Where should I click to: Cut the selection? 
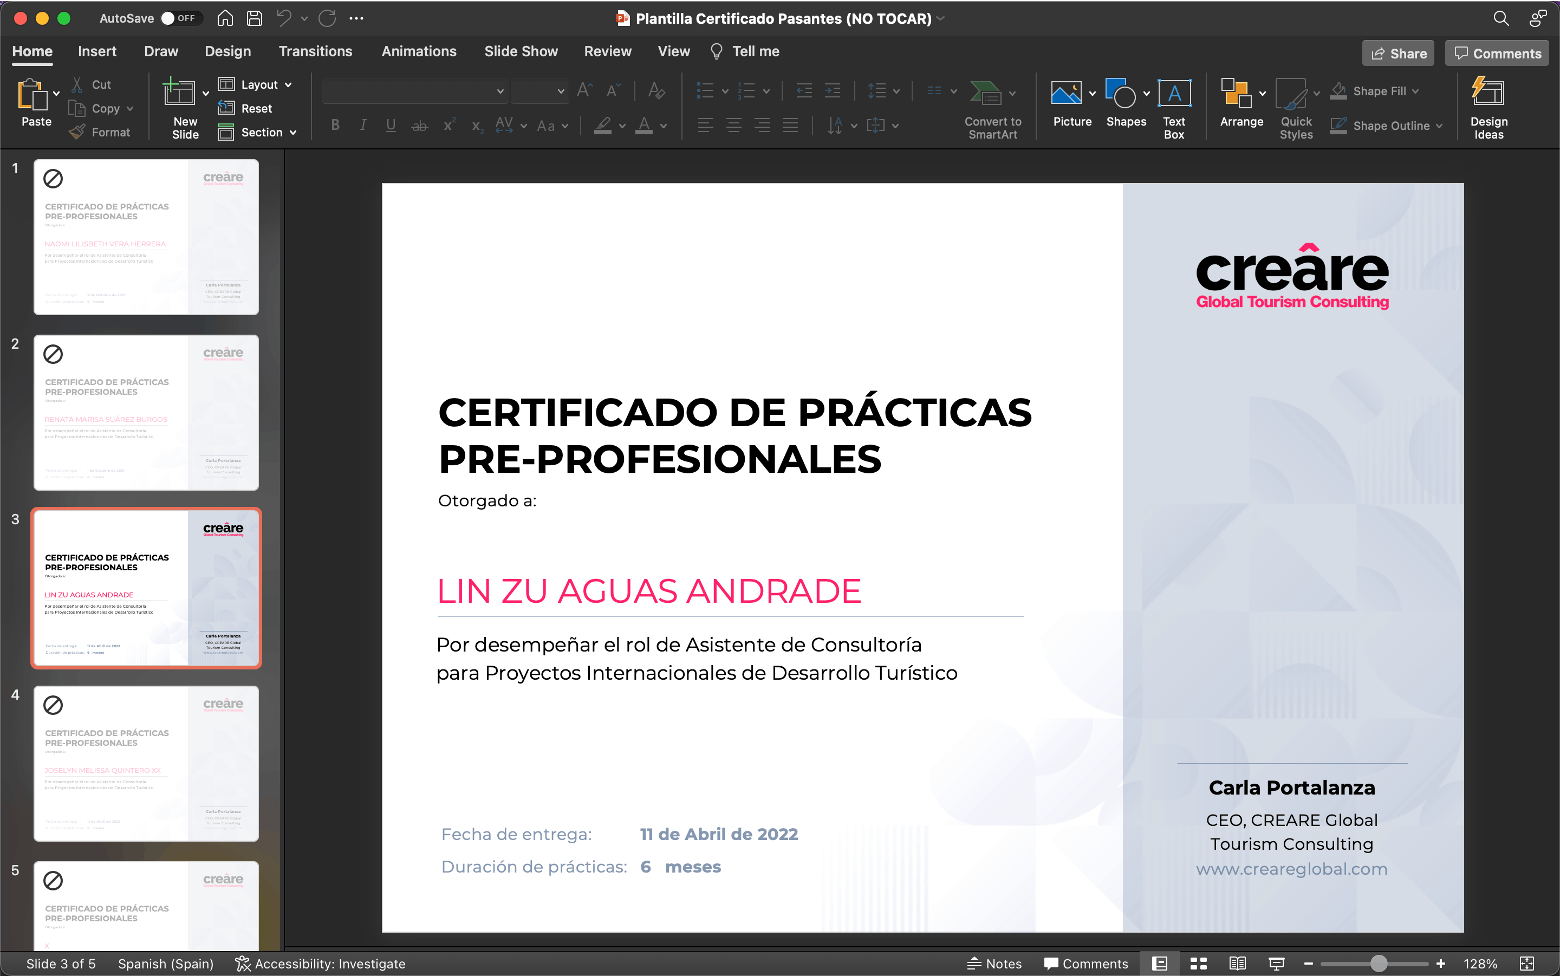[x=91, y=85]
